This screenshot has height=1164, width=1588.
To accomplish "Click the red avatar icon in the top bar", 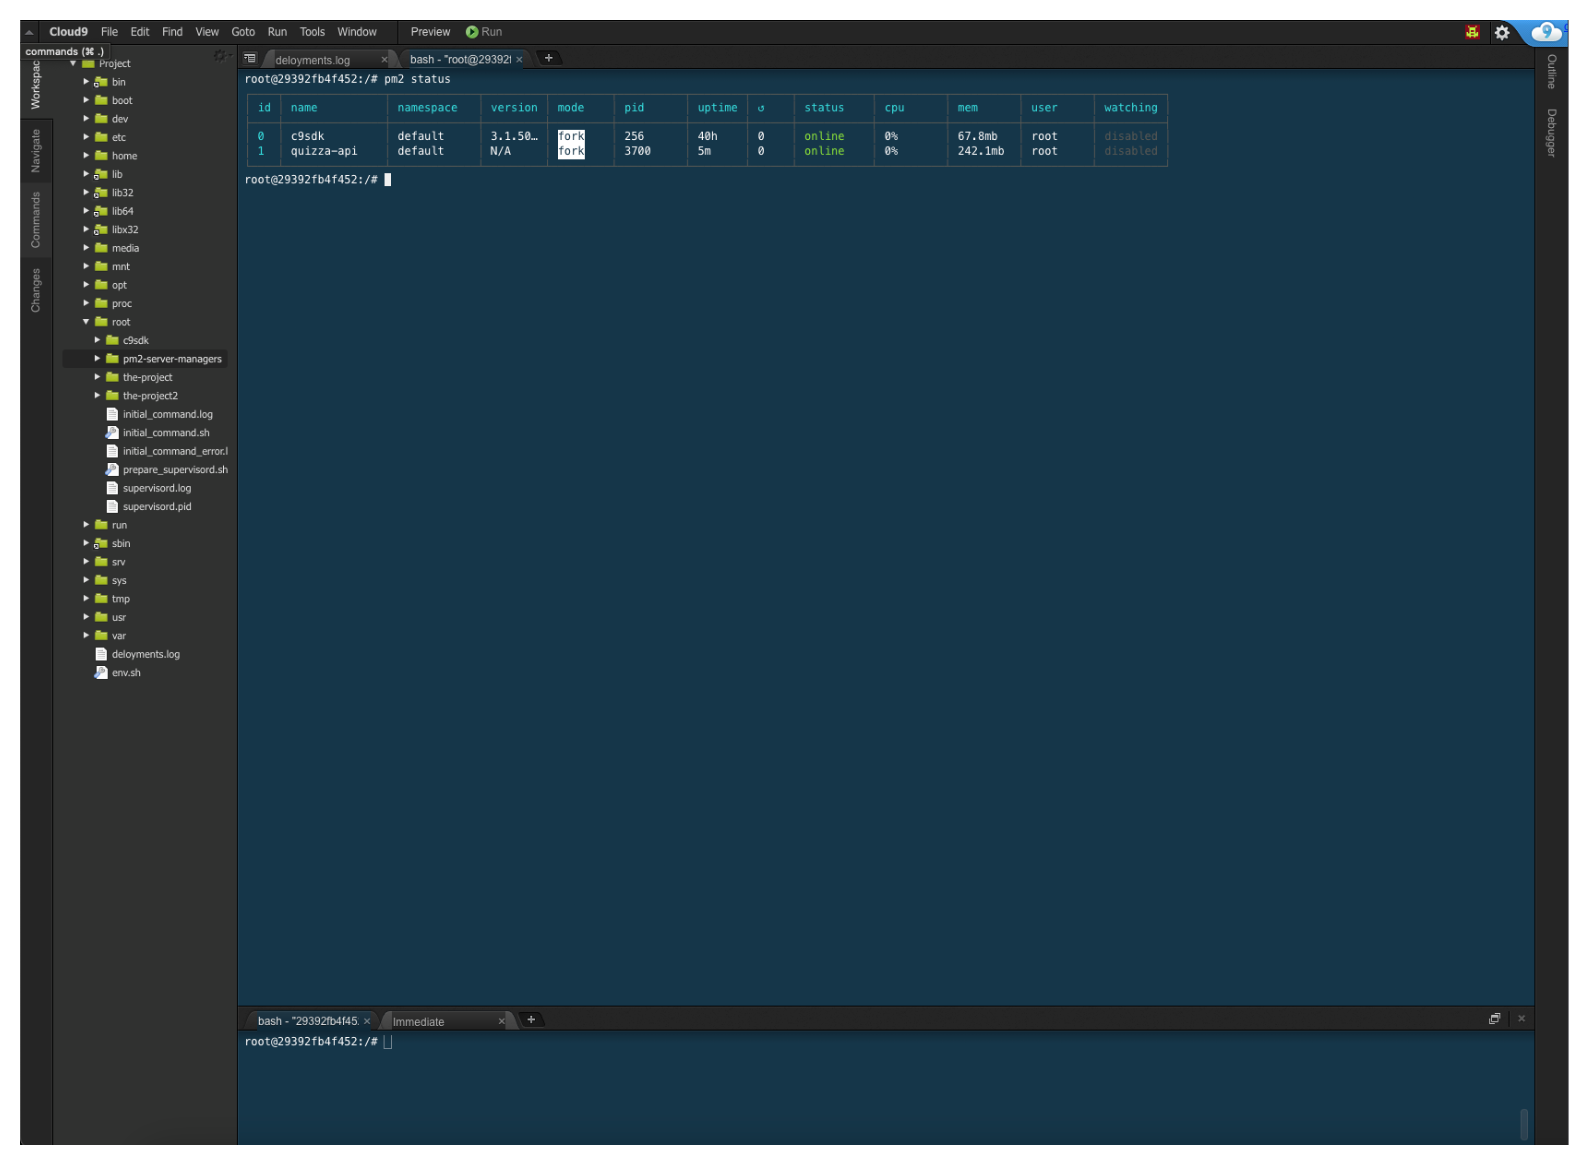I will [1472, 32].
